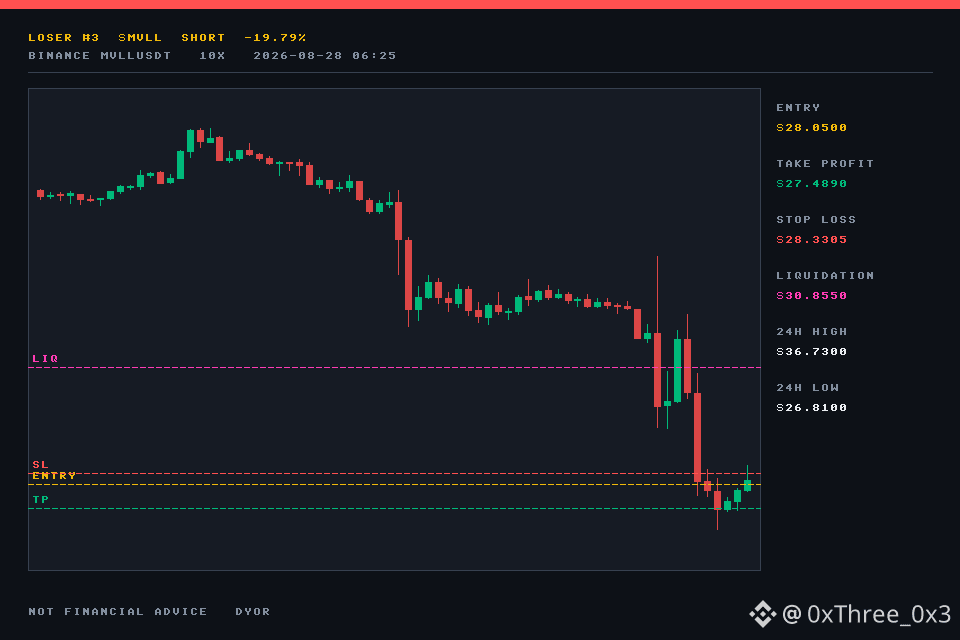Click the DYOR footer text
This screenshot has width=960, height=640.
click(x=253, y=612)
